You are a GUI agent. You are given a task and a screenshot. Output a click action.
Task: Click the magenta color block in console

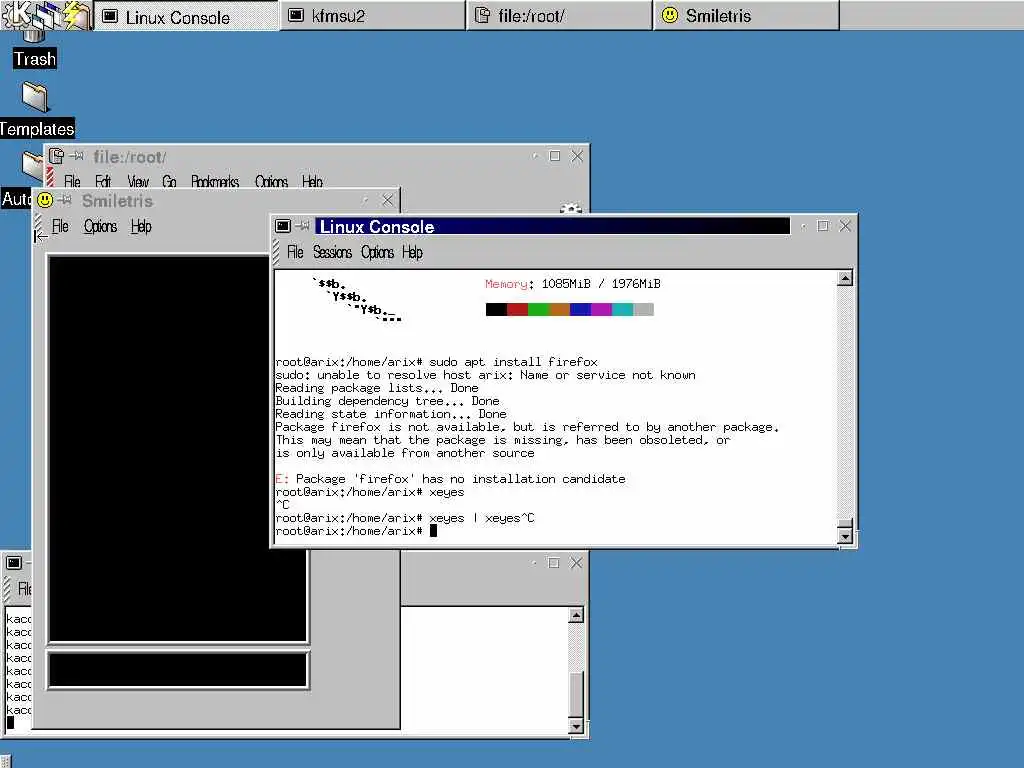click(x=601, y=310)
